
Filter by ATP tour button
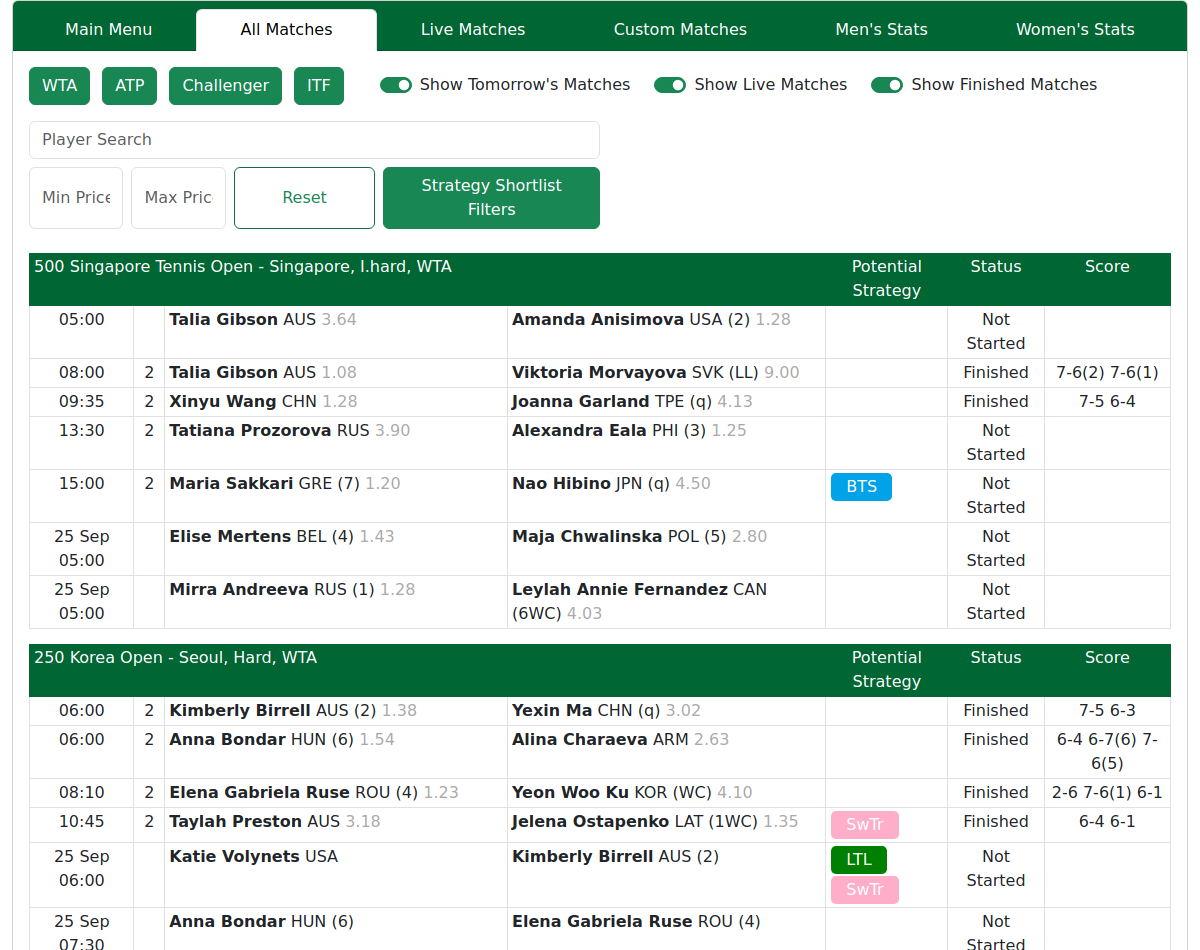point(130,86)
